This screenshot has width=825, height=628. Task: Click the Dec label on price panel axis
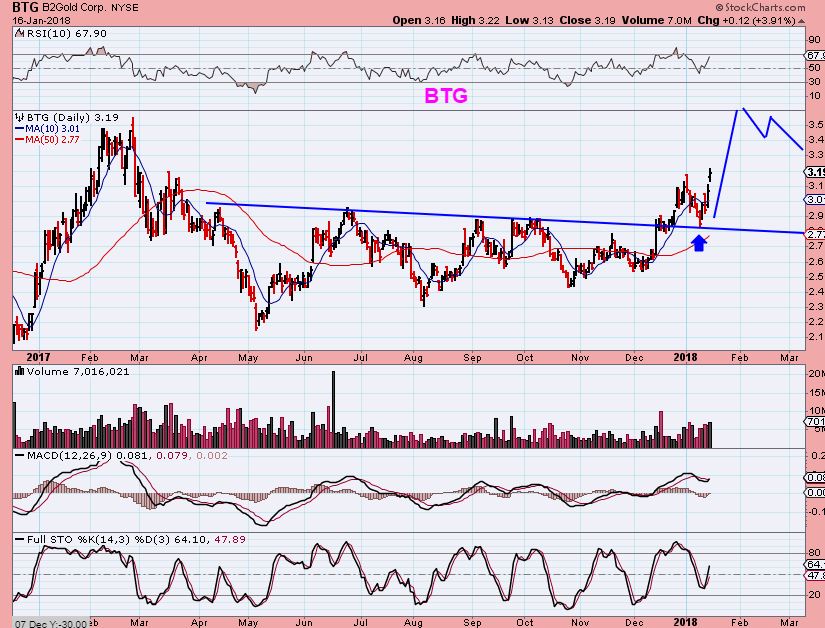click(635, 358)
